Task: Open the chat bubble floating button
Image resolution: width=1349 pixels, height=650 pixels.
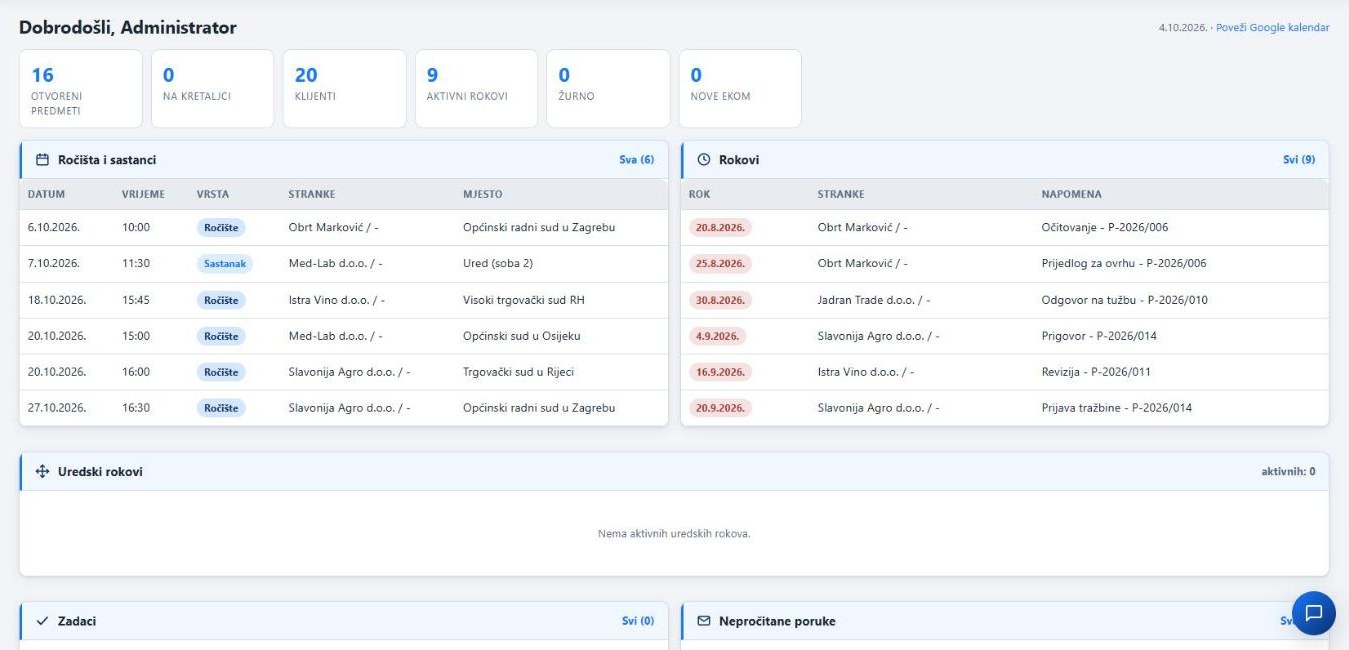Action: click(1313, 613)
